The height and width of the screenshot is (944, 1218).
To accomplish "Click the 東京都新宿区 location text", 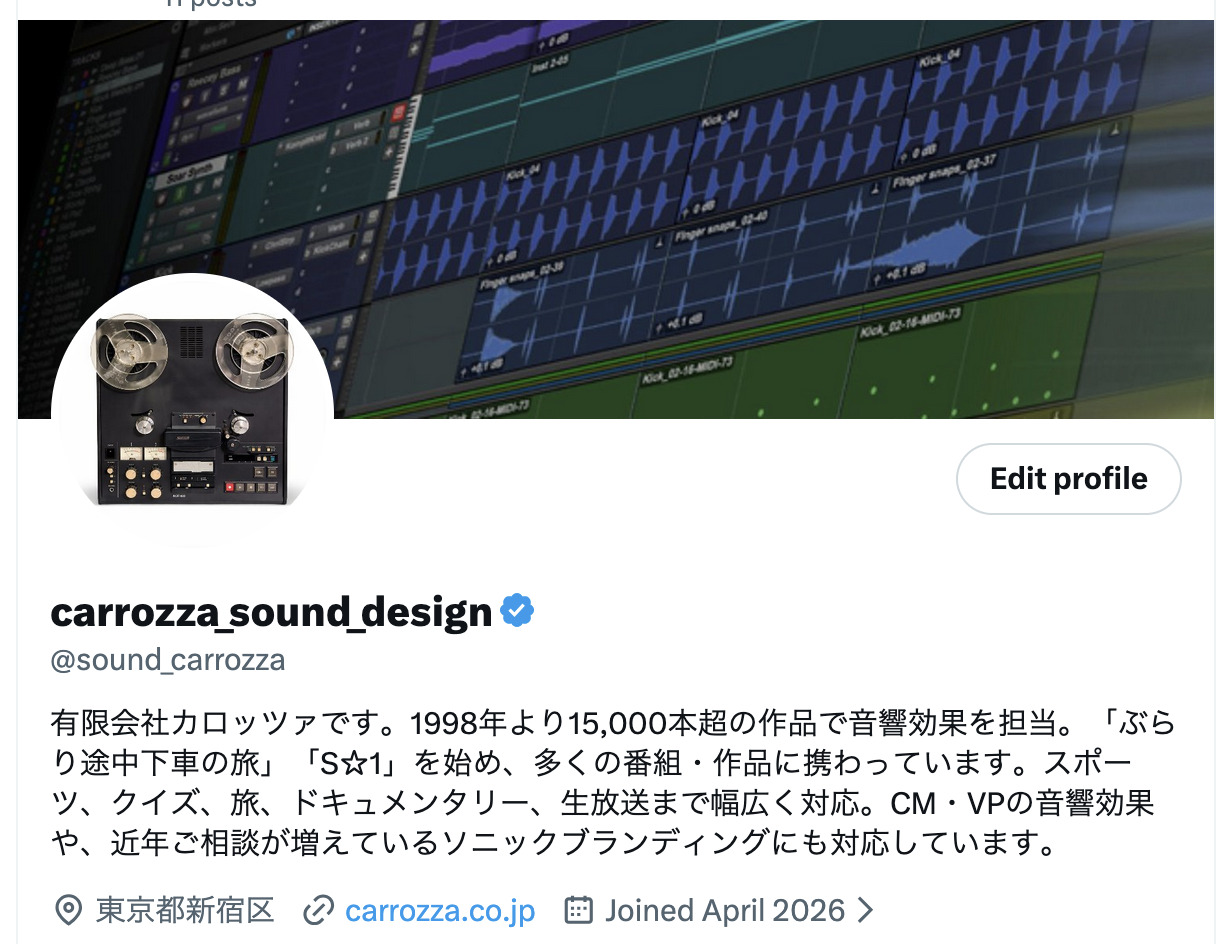I will click(185, 910).
